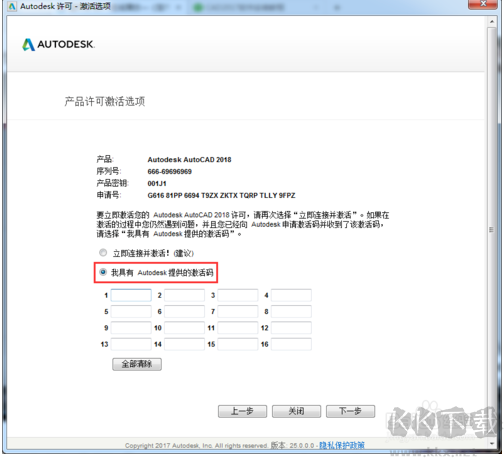Select the "I have an activation code" option
The height and width of the screenshot is (459, 504).
tap(103, 272)
